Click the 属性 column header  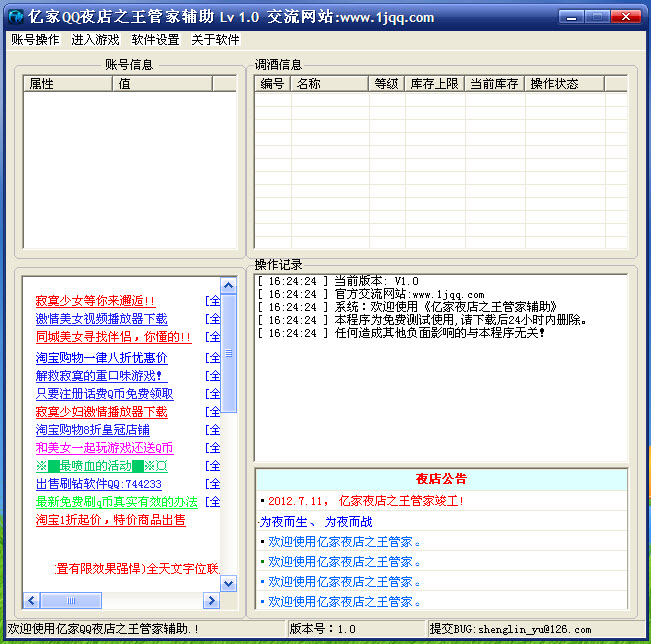coord(68,83)
